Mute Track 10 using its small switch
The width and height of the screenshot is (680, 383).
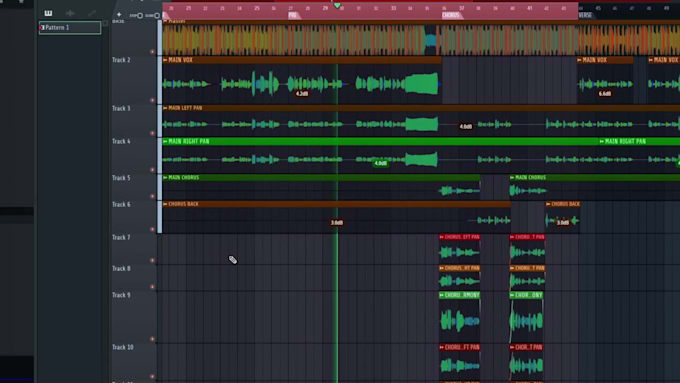tap(152, 376)
